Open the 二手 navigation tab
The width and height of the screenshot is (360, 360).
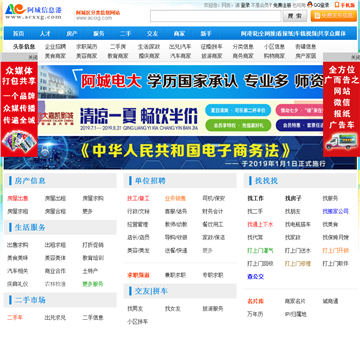point(125,34)
